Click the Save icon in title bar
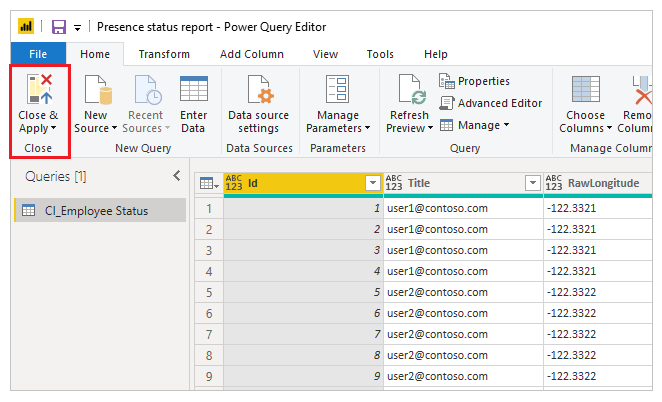 pyautogui.click(x=59, y=27)
